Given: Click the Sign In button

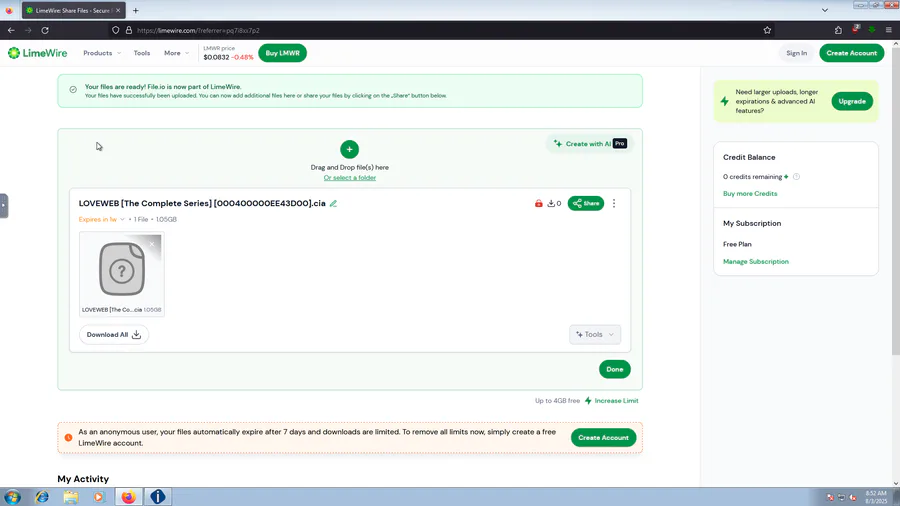Looking at the screenshot, I should [x=796, y=53].
